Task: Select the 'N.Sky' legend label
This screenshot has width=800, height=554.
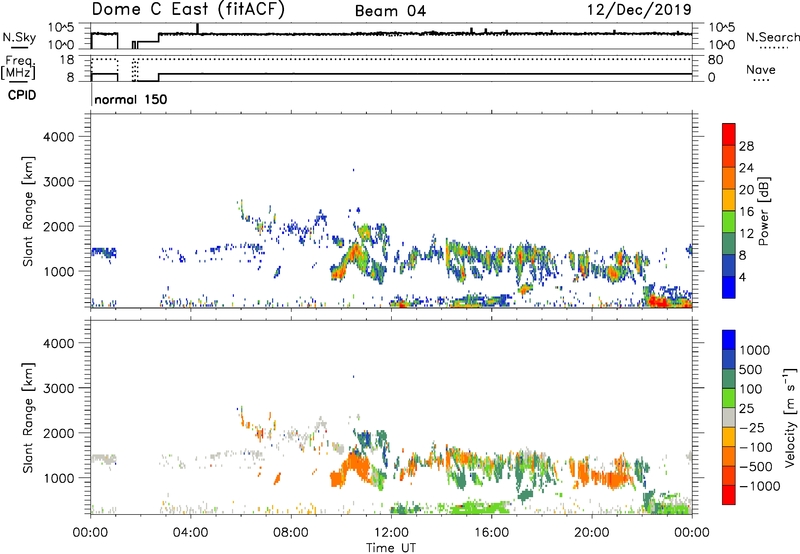Action: tap(19, 37)
